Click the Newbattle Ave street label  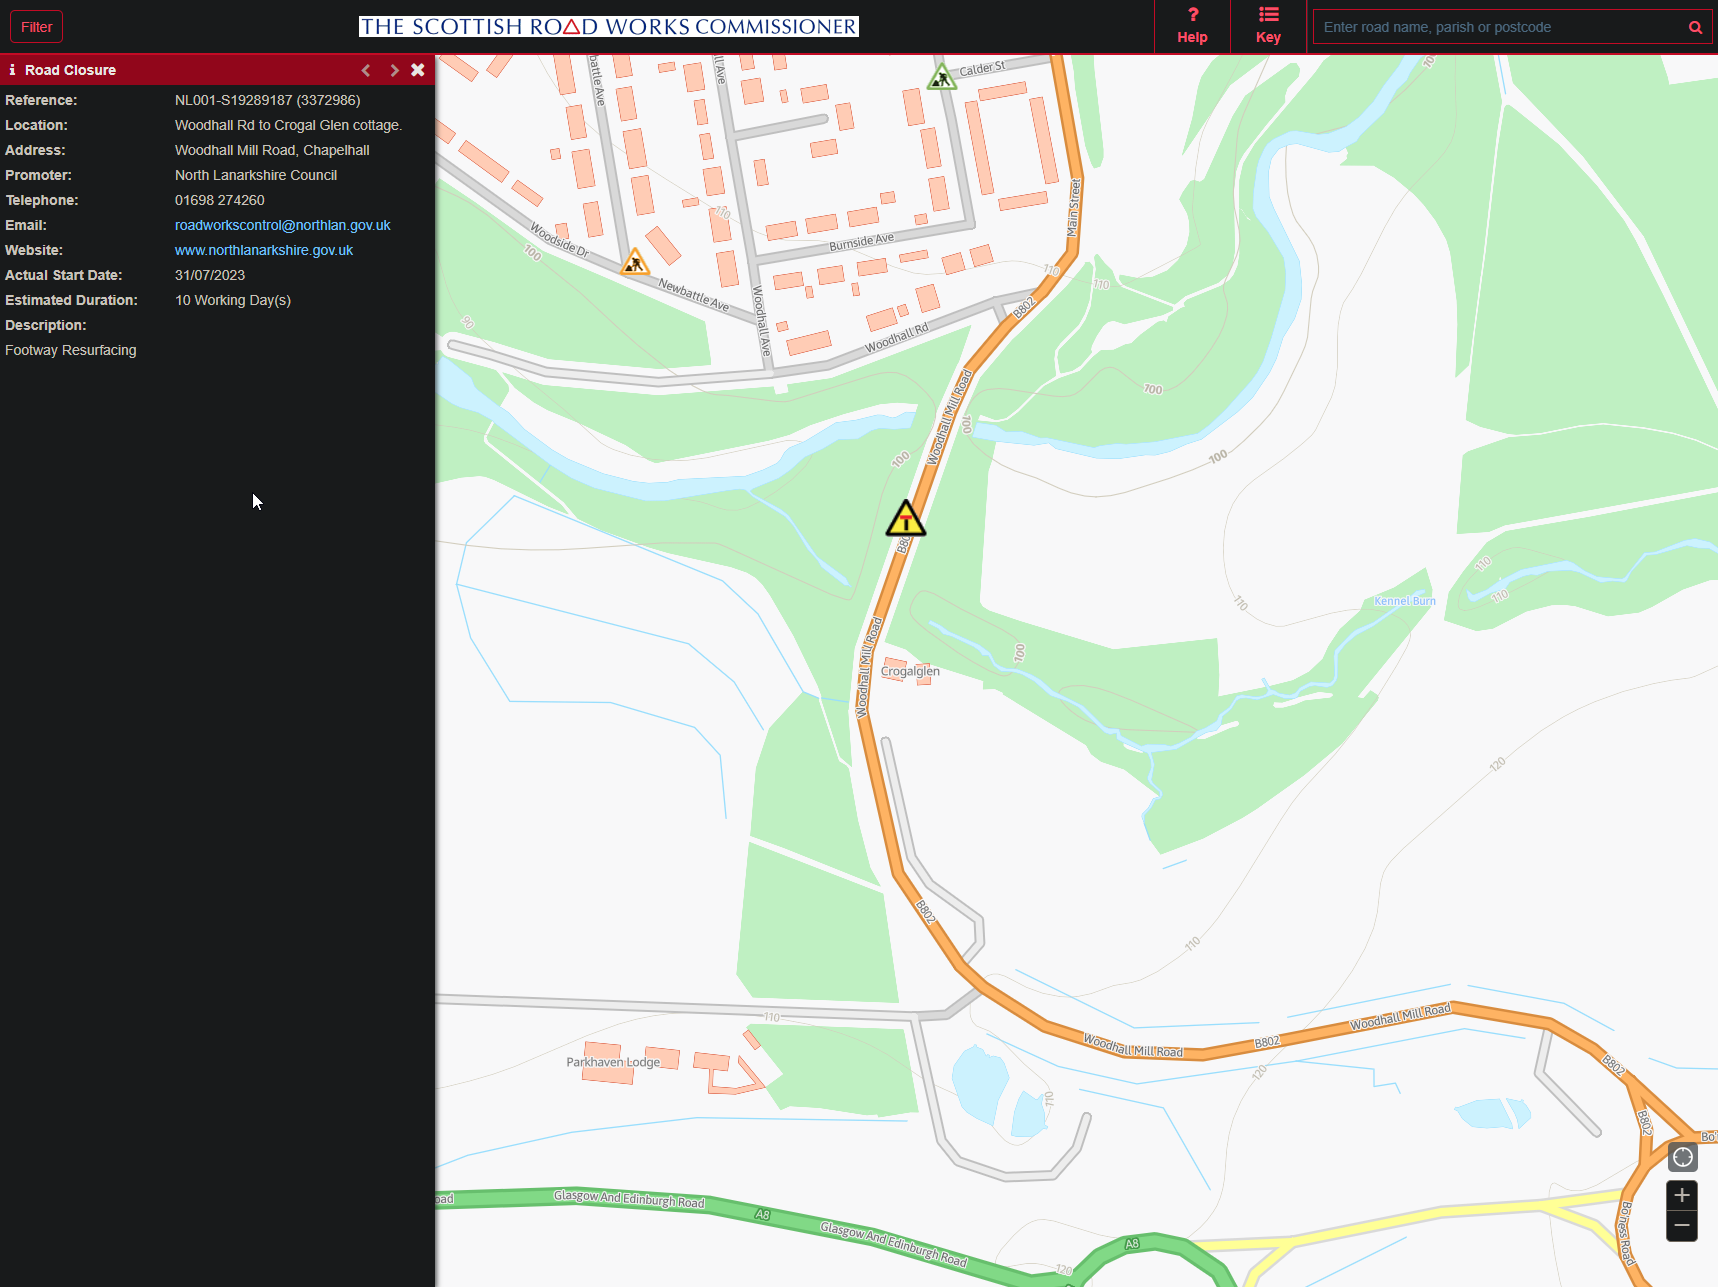pos(693,294)
